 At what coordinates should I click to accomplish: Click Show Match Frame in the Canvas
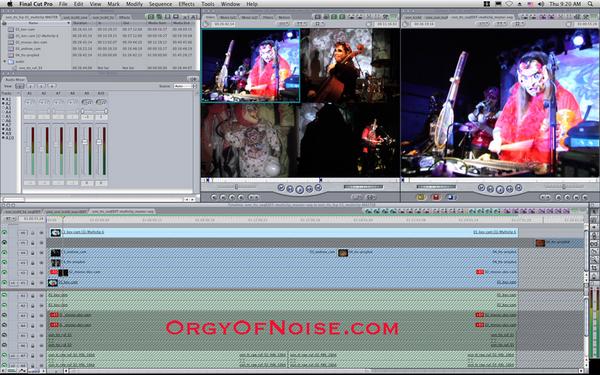[584, 197]
